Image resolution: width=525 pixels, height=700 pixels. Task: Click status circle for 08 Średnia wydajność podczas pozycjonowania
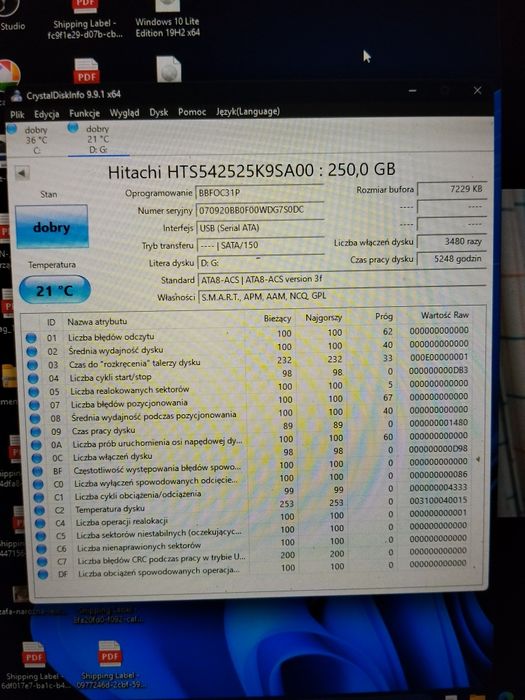35,418
